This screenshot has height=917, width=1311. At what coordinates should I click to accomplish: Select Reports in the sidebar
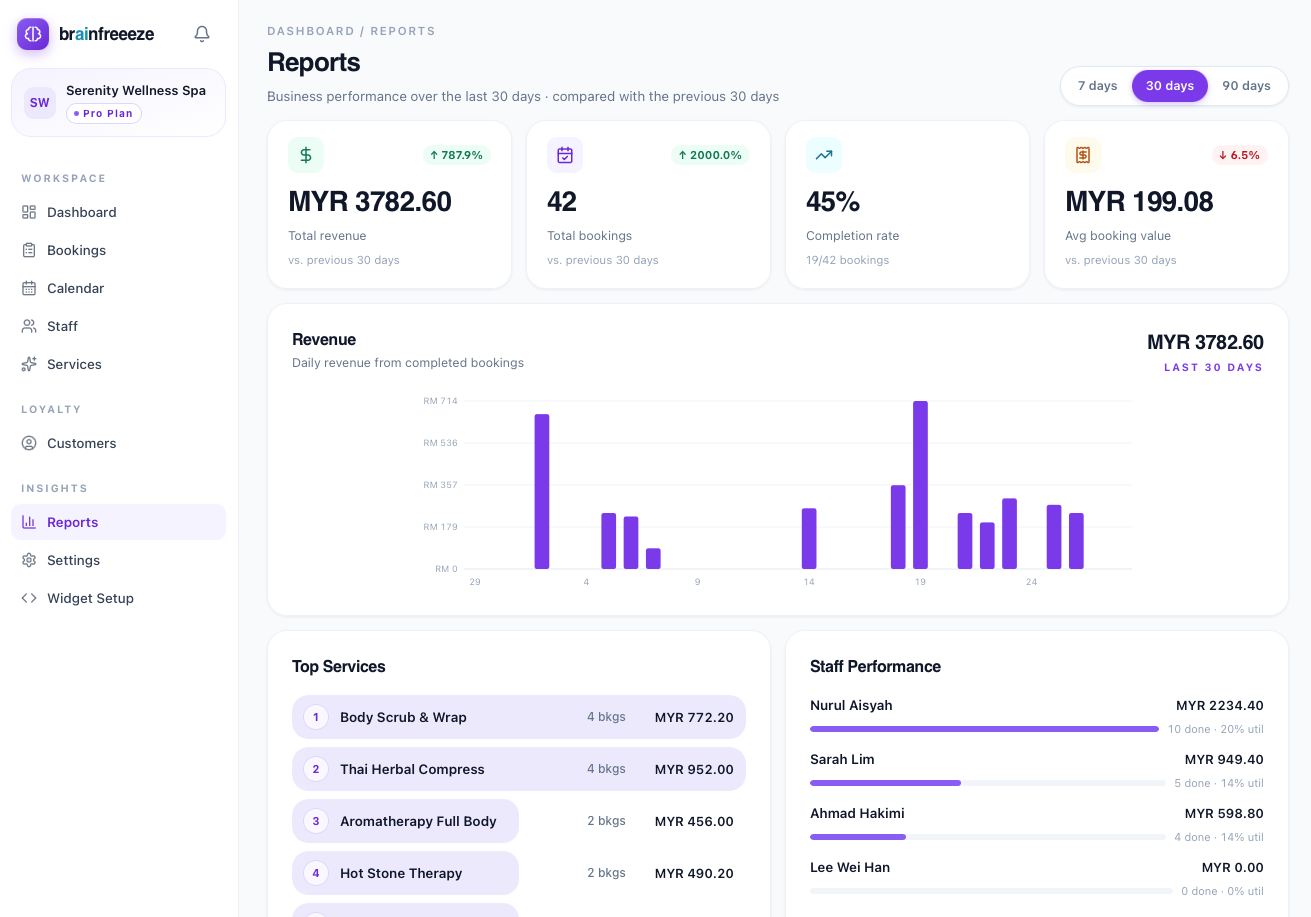118,522
